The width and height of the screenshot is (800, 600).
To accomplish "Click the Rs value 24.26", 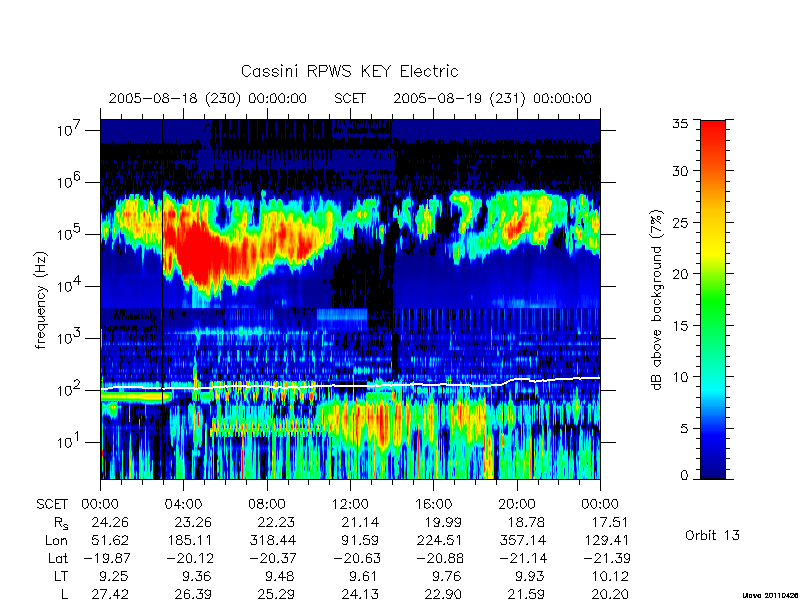I will (110, 522).
